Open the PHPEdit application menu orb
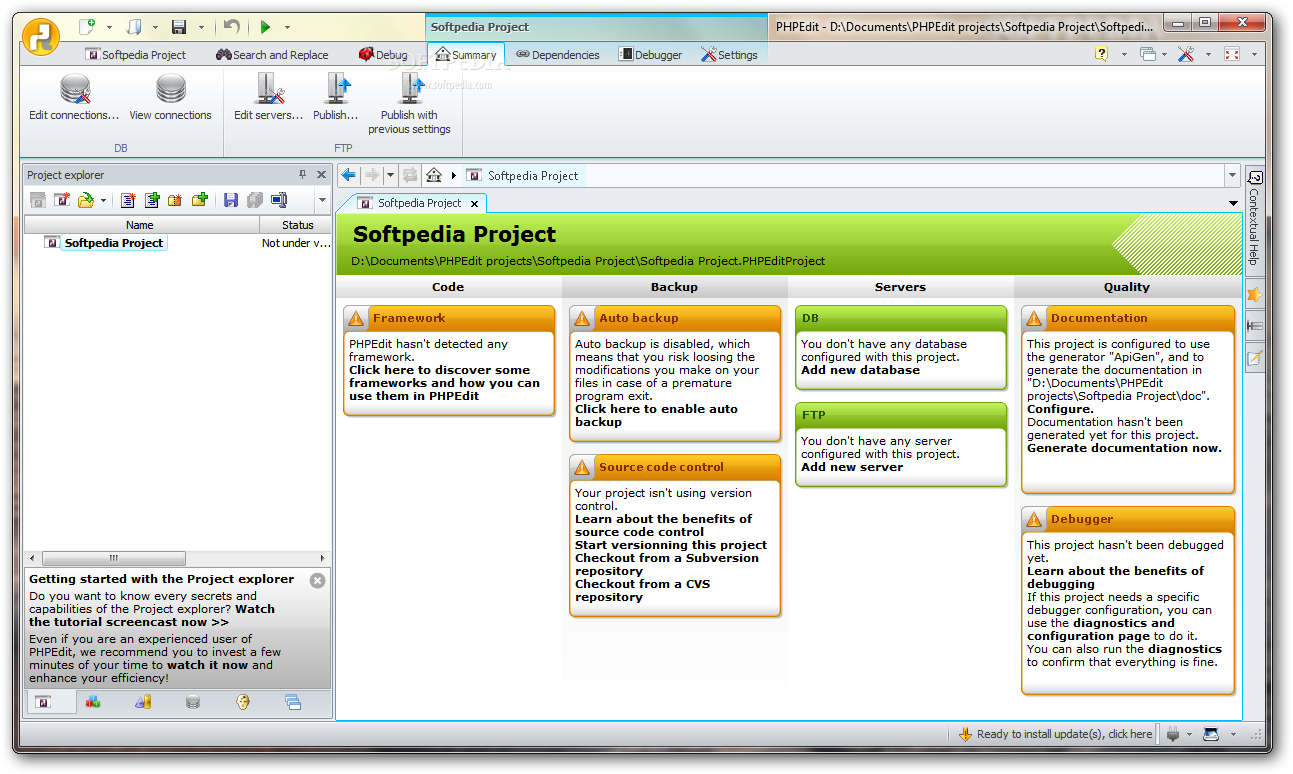 (41, 38)
